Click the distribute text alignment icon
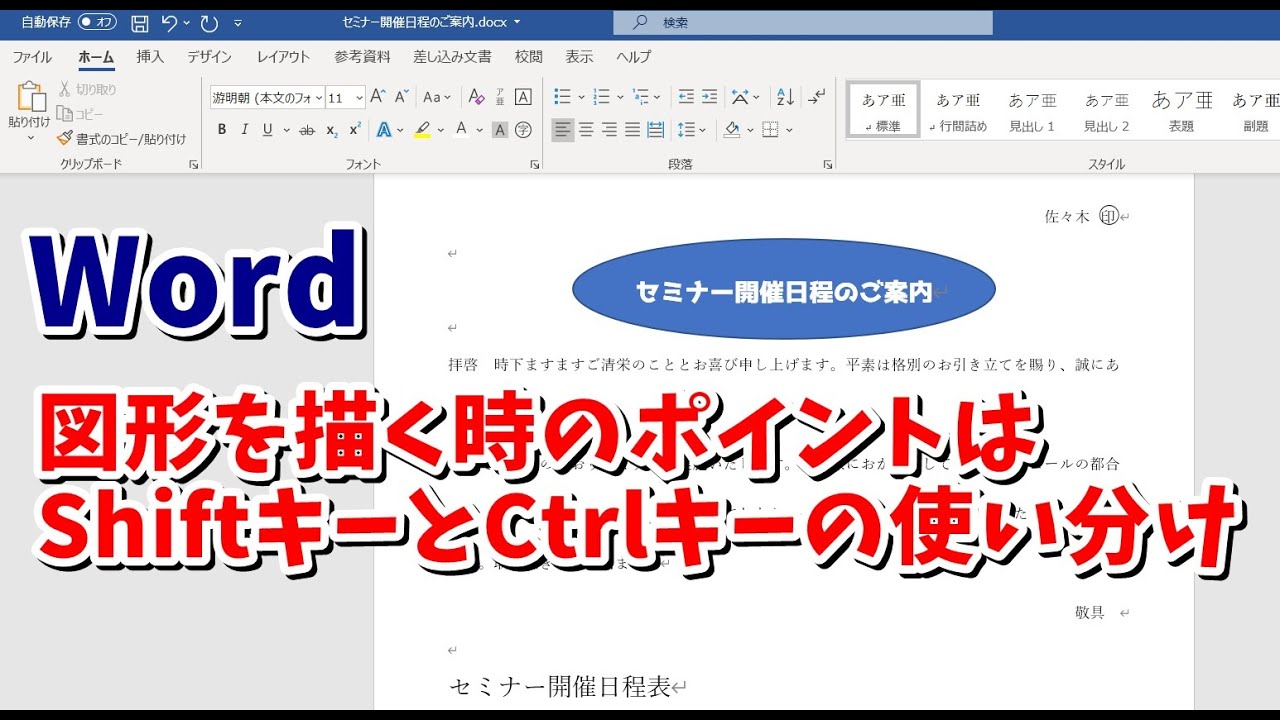1280x720 pixels. click(655, 129)
